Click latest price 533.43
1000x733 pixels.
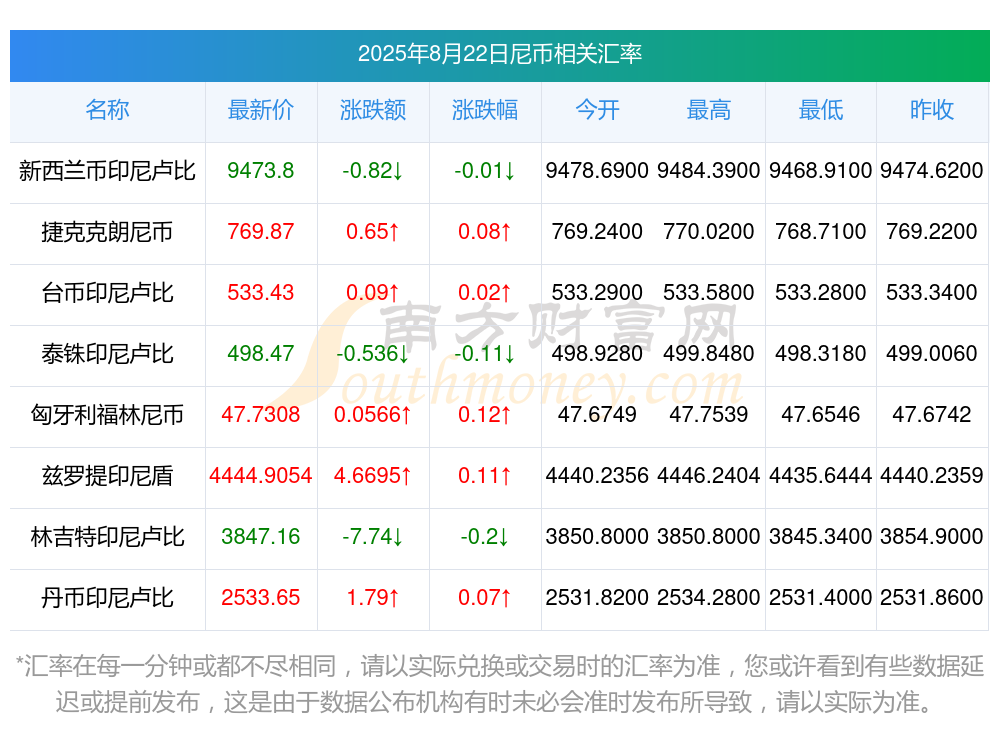tap(261, 292)
